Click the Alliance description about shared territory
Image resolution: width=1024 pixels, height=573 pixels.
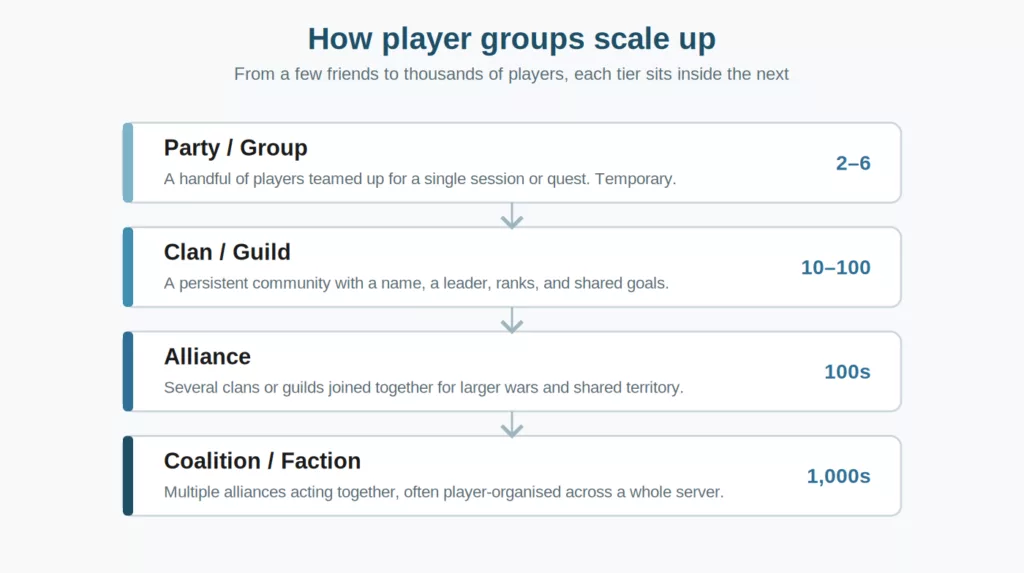coord(423,387)
